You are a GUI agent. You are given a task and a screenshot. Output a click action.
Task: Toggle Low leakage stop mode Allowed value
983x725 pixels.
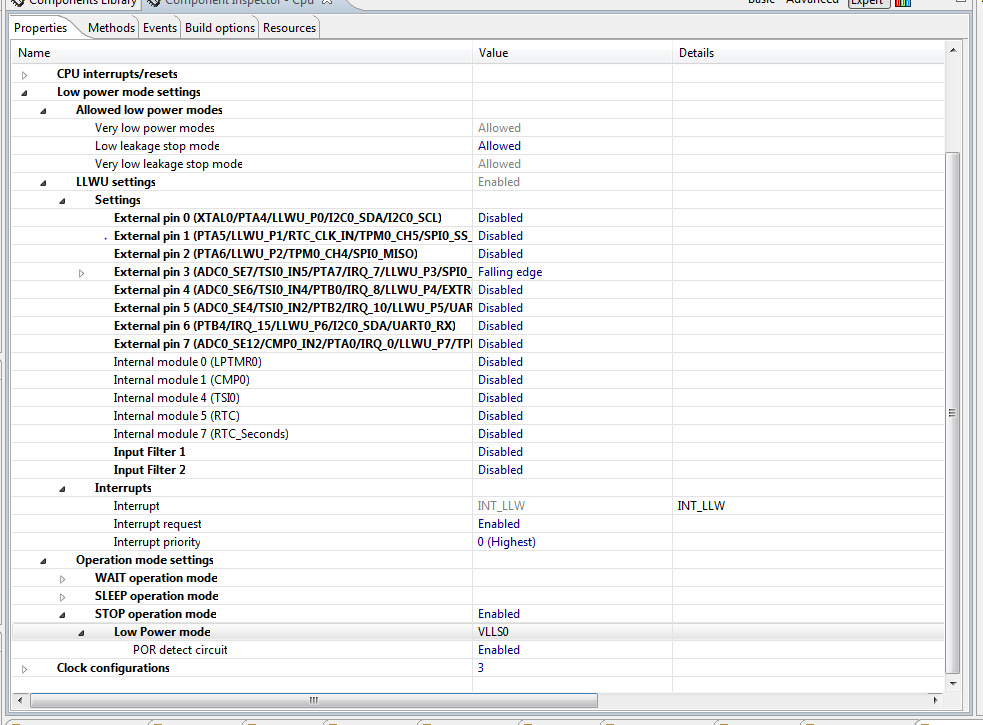(x=499, y=146)
